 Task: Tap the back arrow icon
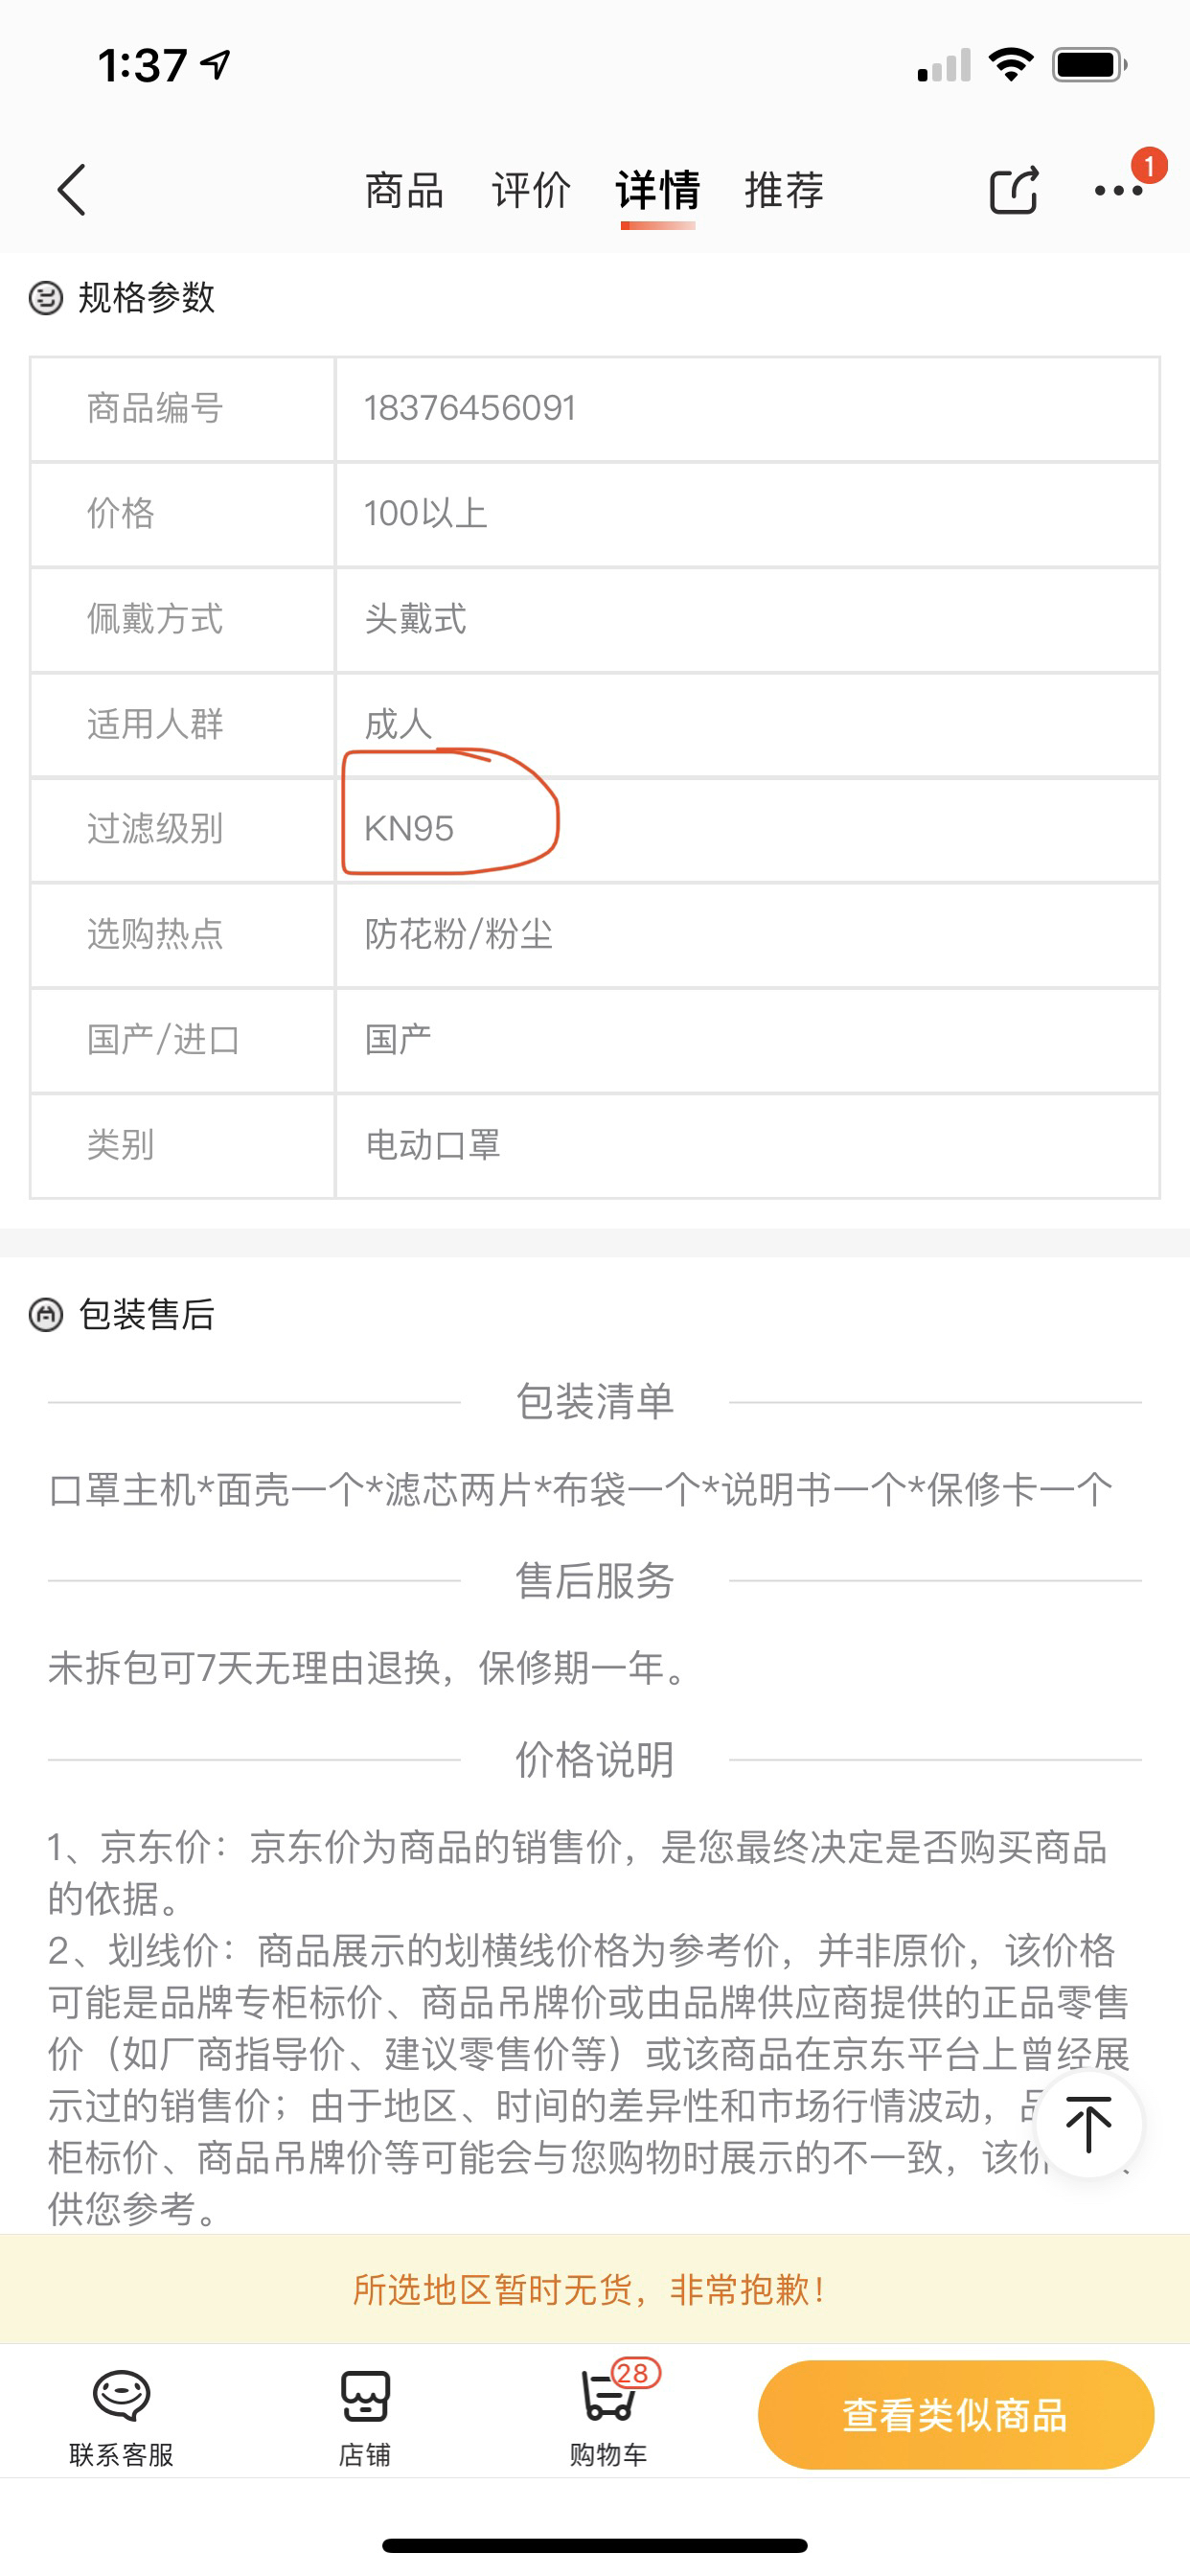(x=72, y=190)
